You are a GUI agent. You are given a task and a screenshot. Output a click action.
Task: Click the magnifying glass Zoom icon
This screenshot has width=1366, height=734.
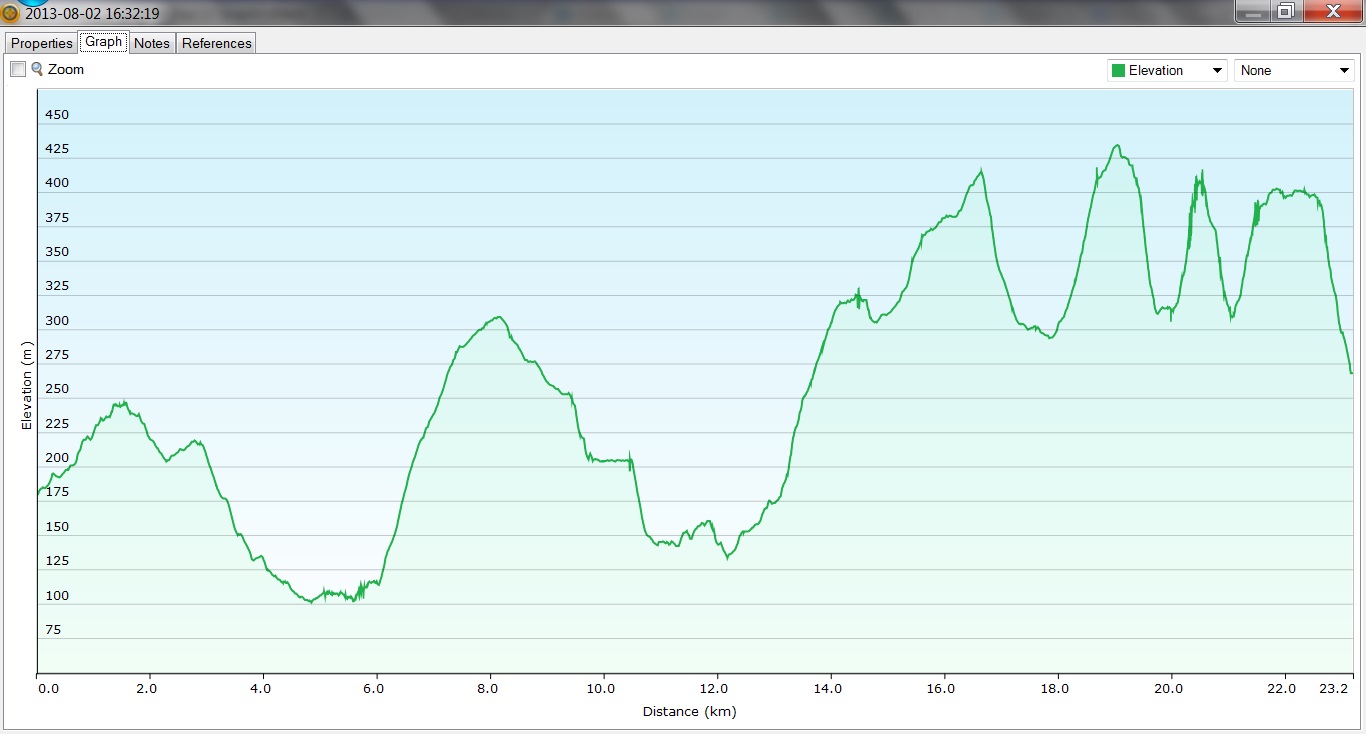click(37, 69)
